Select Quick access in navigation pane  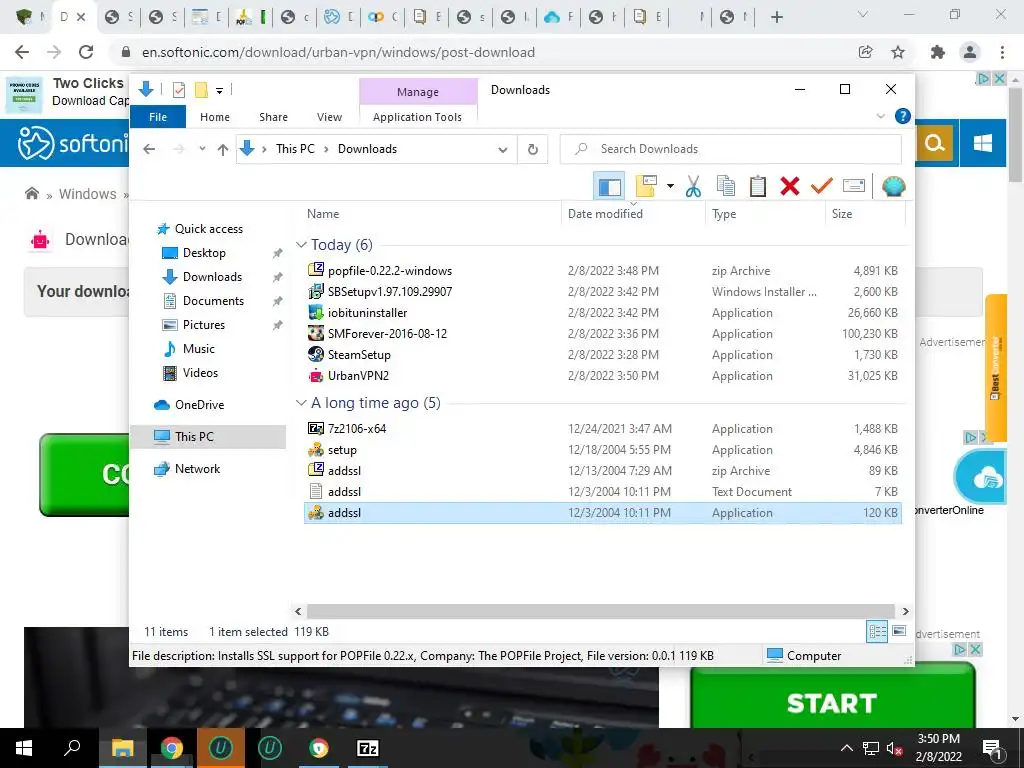pos(208,229)
